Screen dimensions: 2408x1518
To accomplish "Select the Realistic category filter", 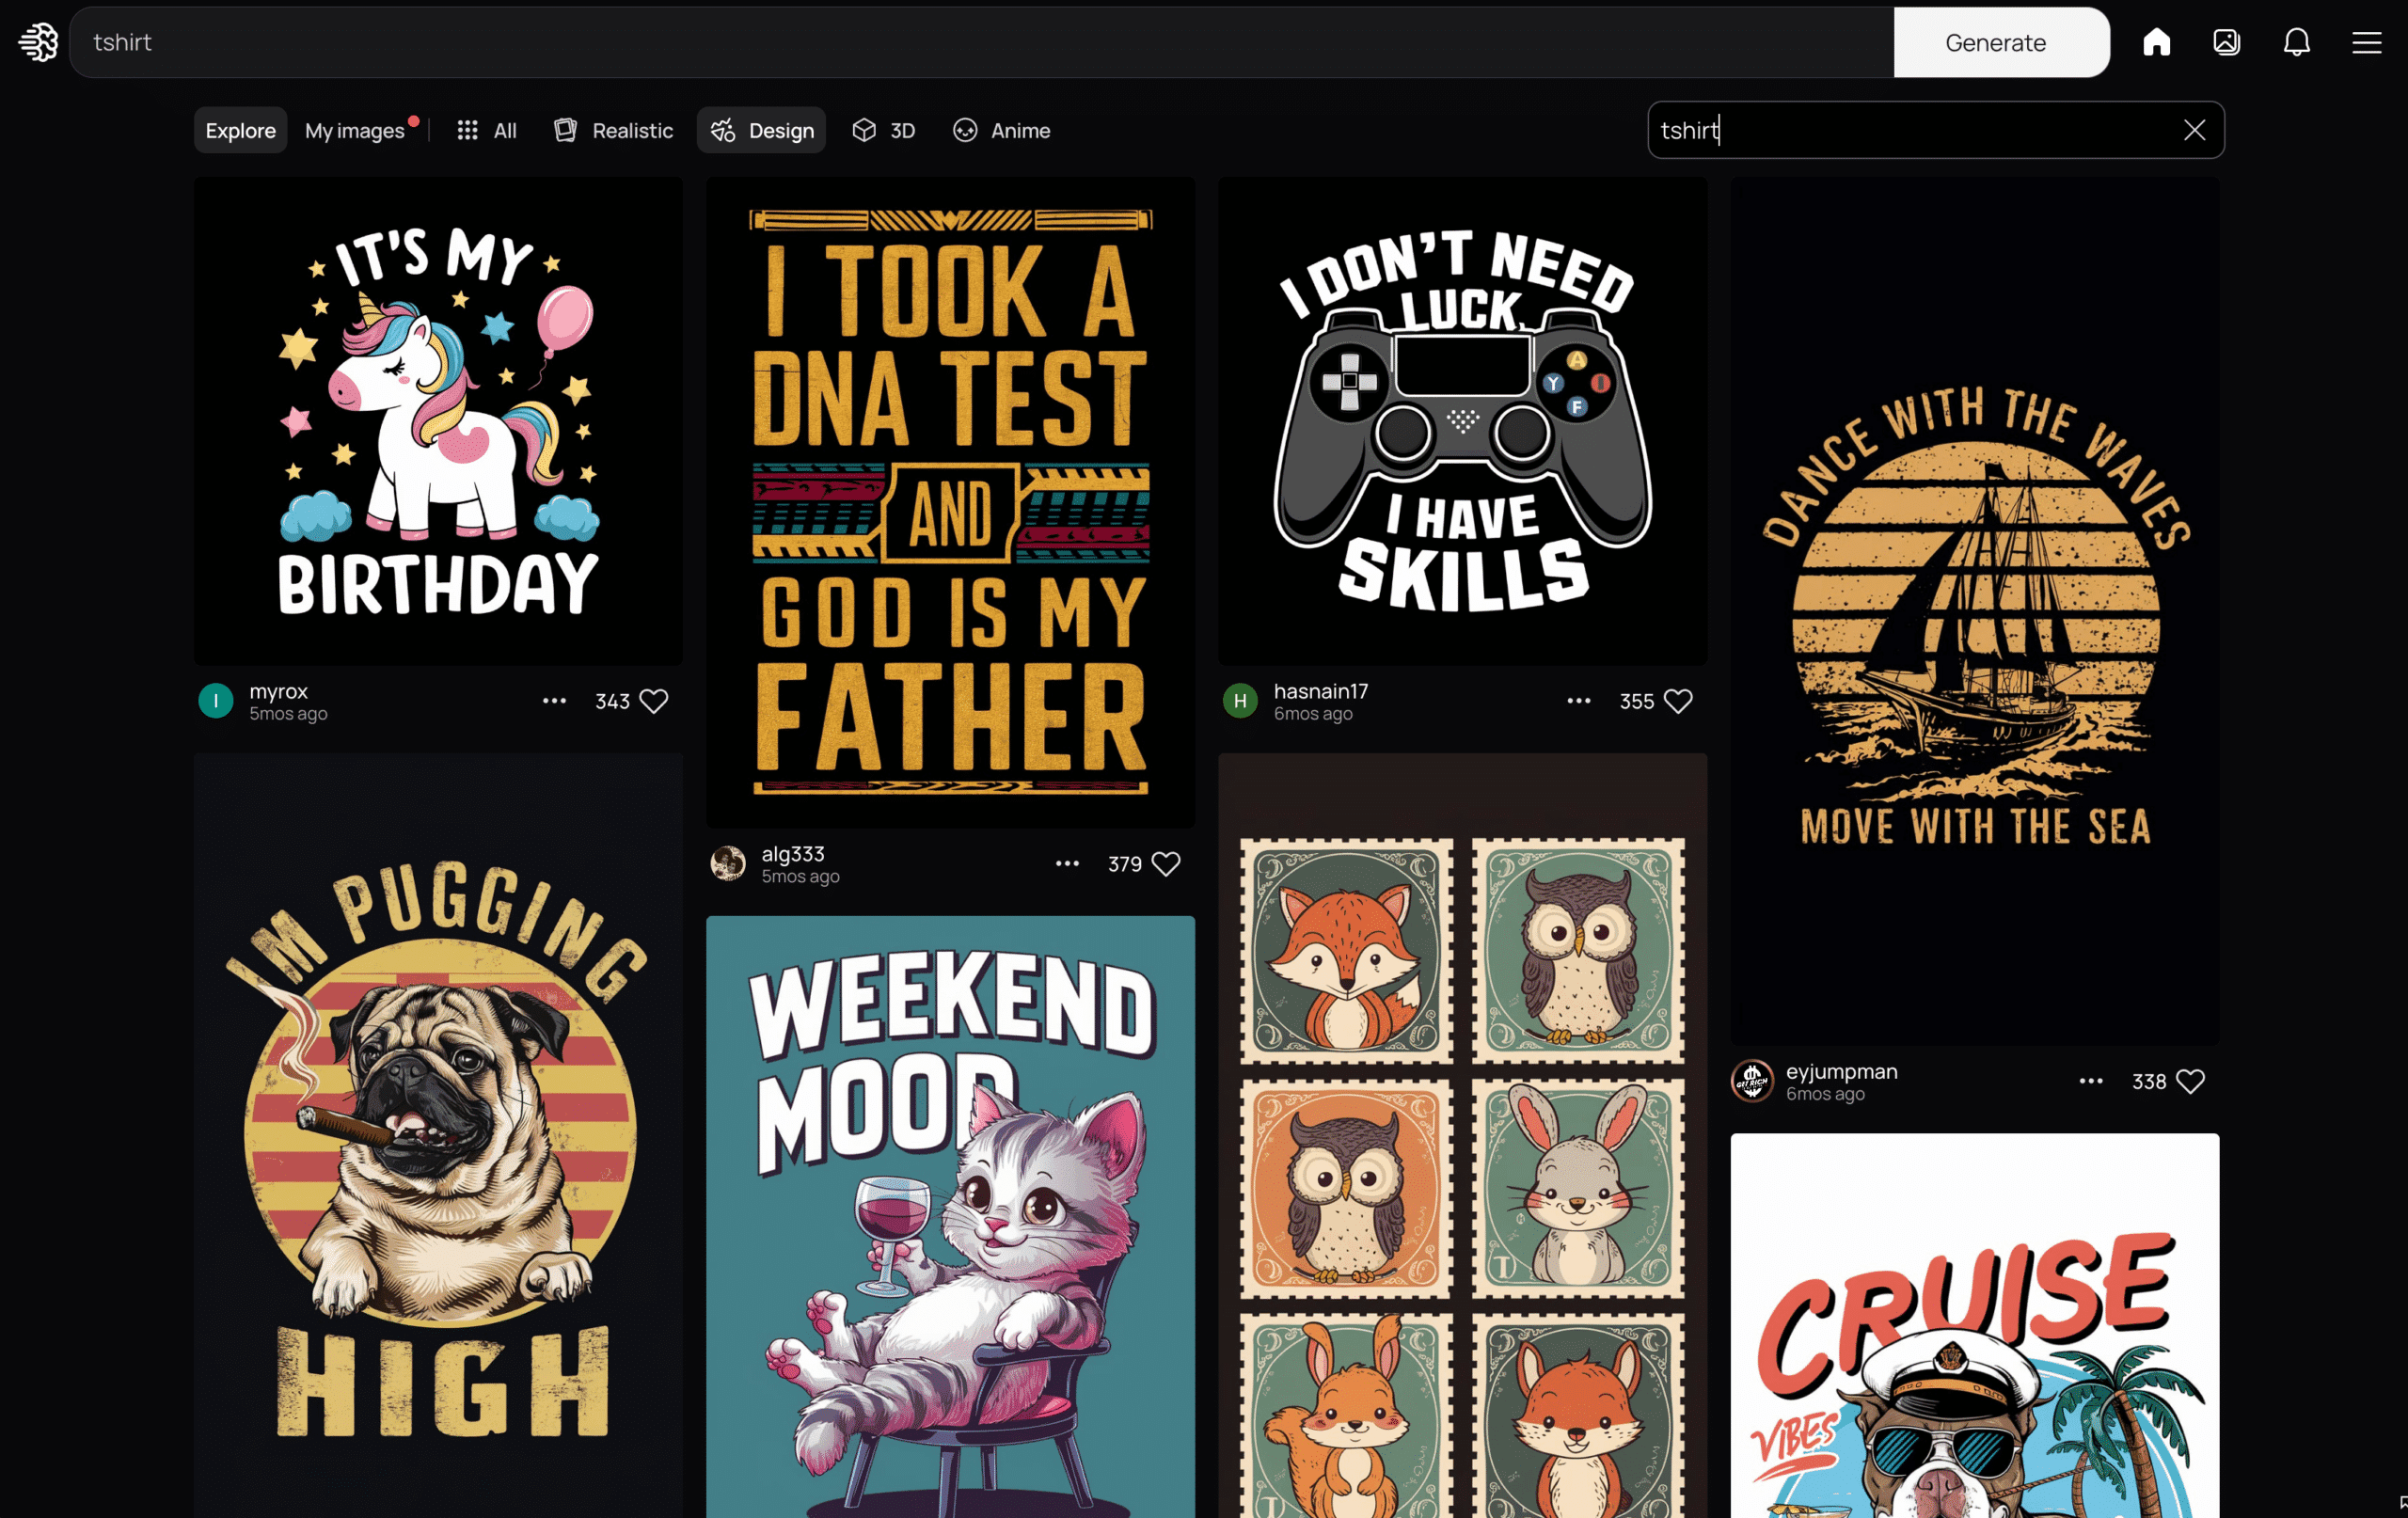I will (x=613, y=130).
